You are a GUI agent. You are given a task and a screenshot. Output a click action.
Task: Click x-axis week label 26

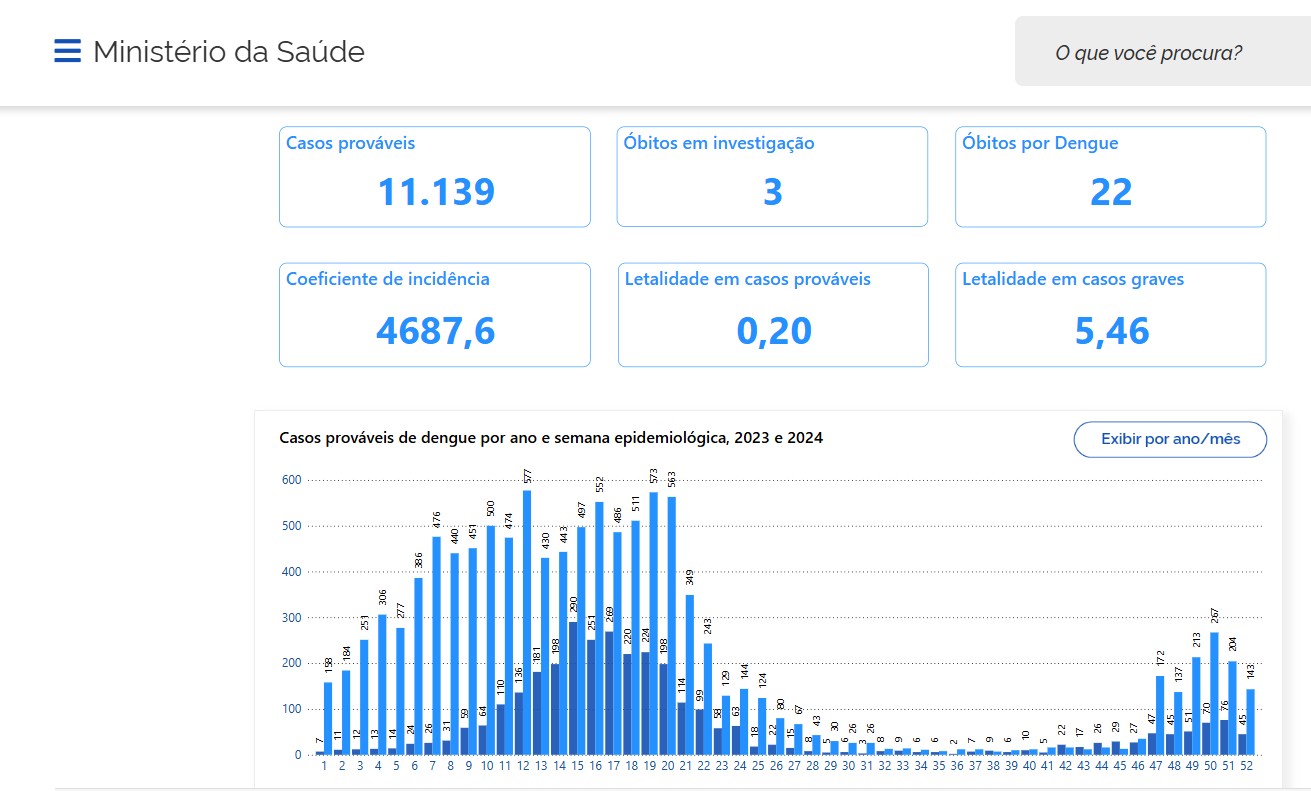(775, 766)
